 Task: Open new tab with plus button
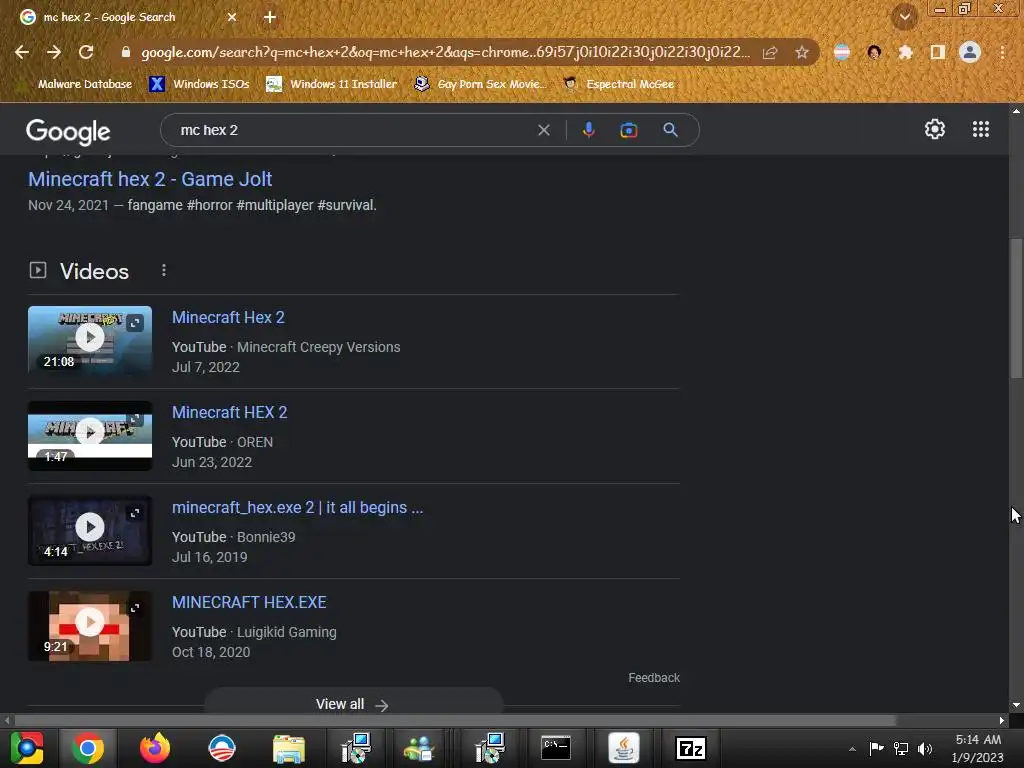coord(270,17)
